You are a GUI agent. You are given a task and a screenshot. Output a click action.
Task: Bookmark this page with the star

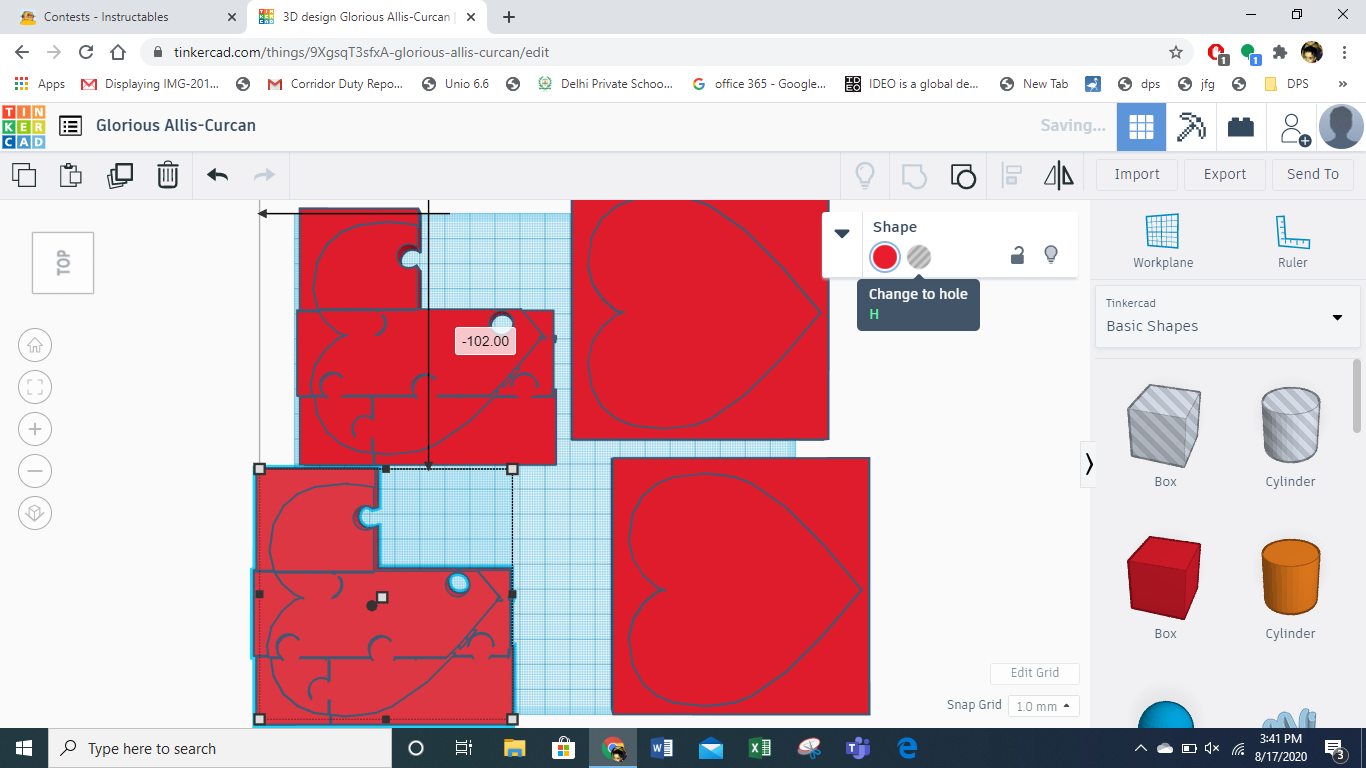(x=1176, y=52)
